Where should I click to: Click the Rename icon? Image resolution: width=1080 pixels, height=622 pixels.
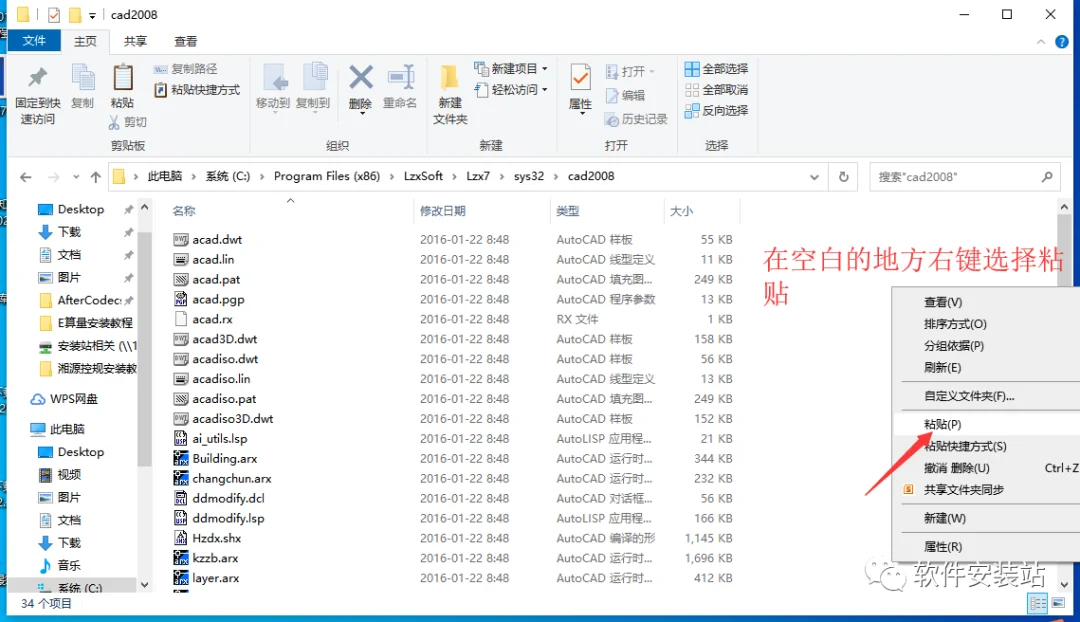(400, 77)
